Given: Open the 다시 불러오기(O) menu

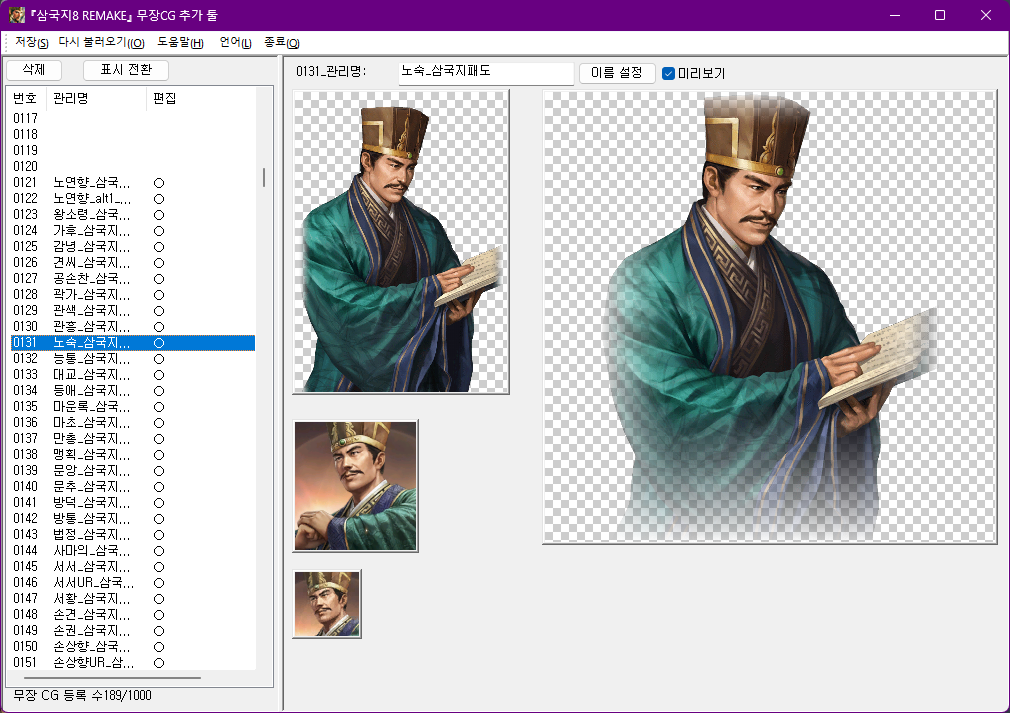Looking at the screenshot, I should pos(101,43).
